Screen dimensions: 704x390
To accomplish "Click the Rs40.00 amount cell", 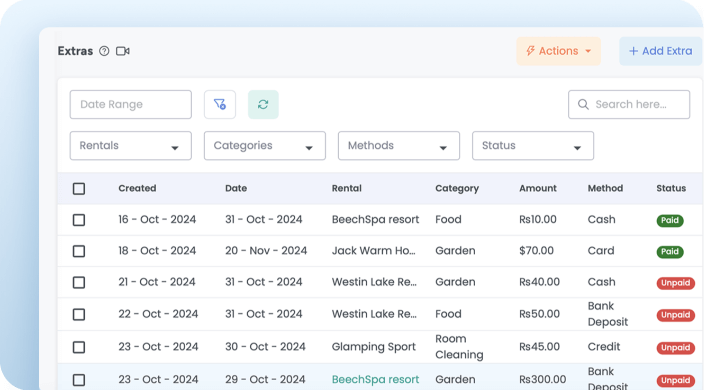I will [540, 282].
